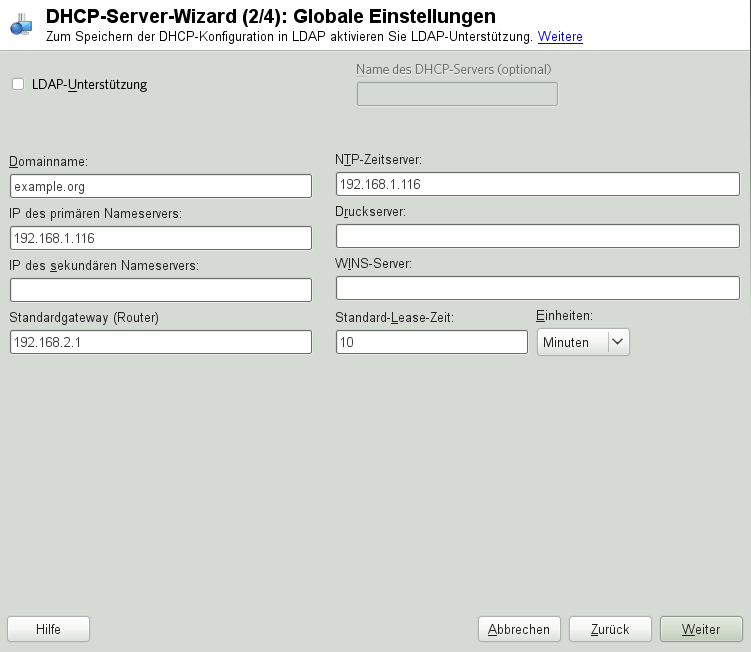Click the NTP-Zeitserver input field
The image size is (751, 652).
pyautogui.click(x=538, y=184)
